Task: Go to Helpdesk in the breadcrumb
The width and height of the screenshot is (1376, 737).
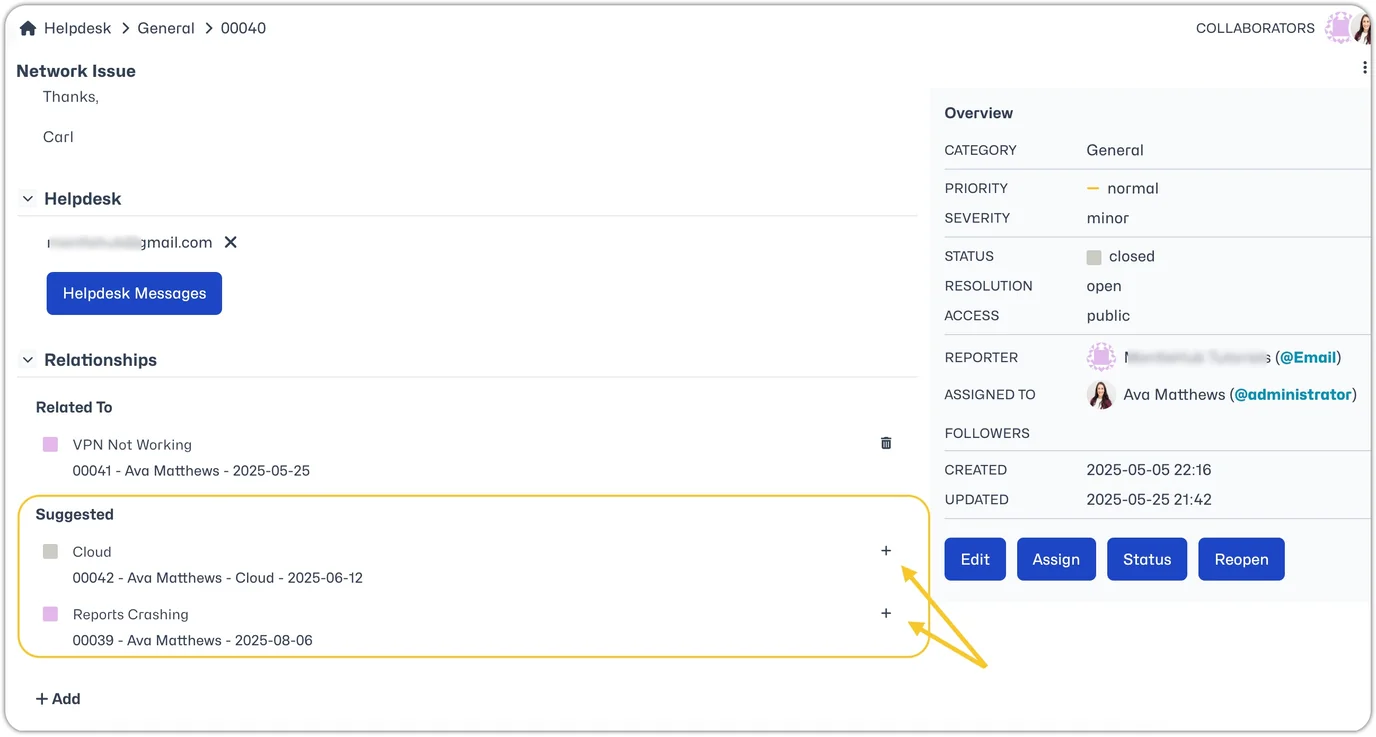Action: 78,28
